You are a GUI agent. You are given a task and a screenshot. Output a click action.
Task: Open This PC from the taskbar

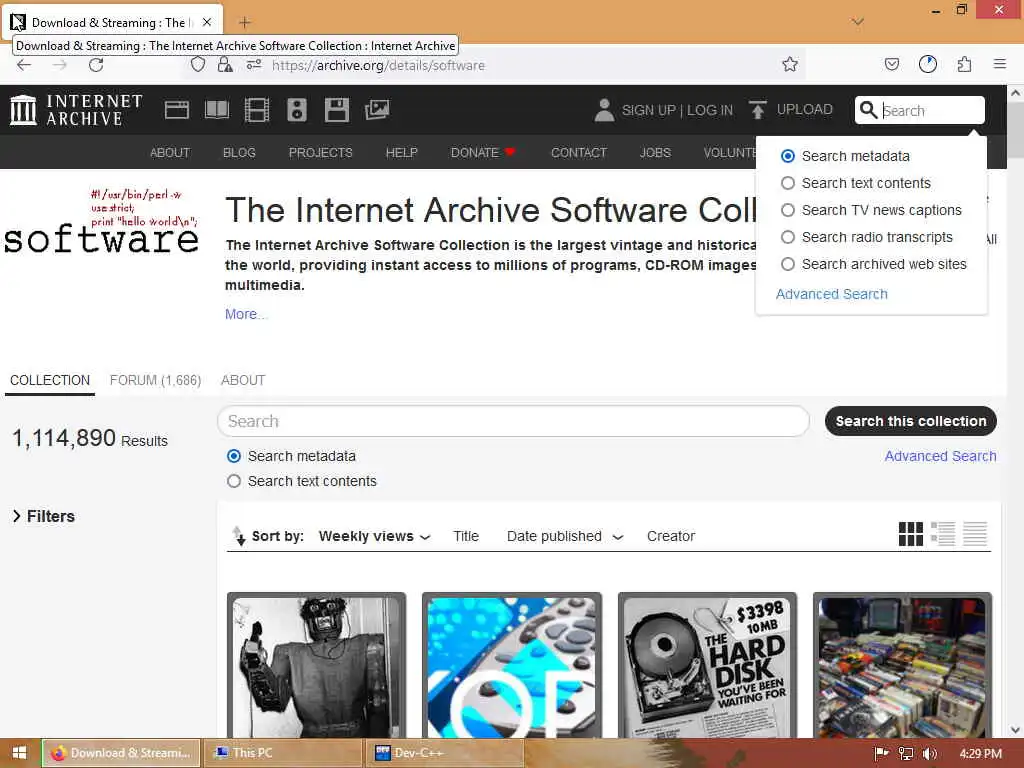tap(282, 753)
